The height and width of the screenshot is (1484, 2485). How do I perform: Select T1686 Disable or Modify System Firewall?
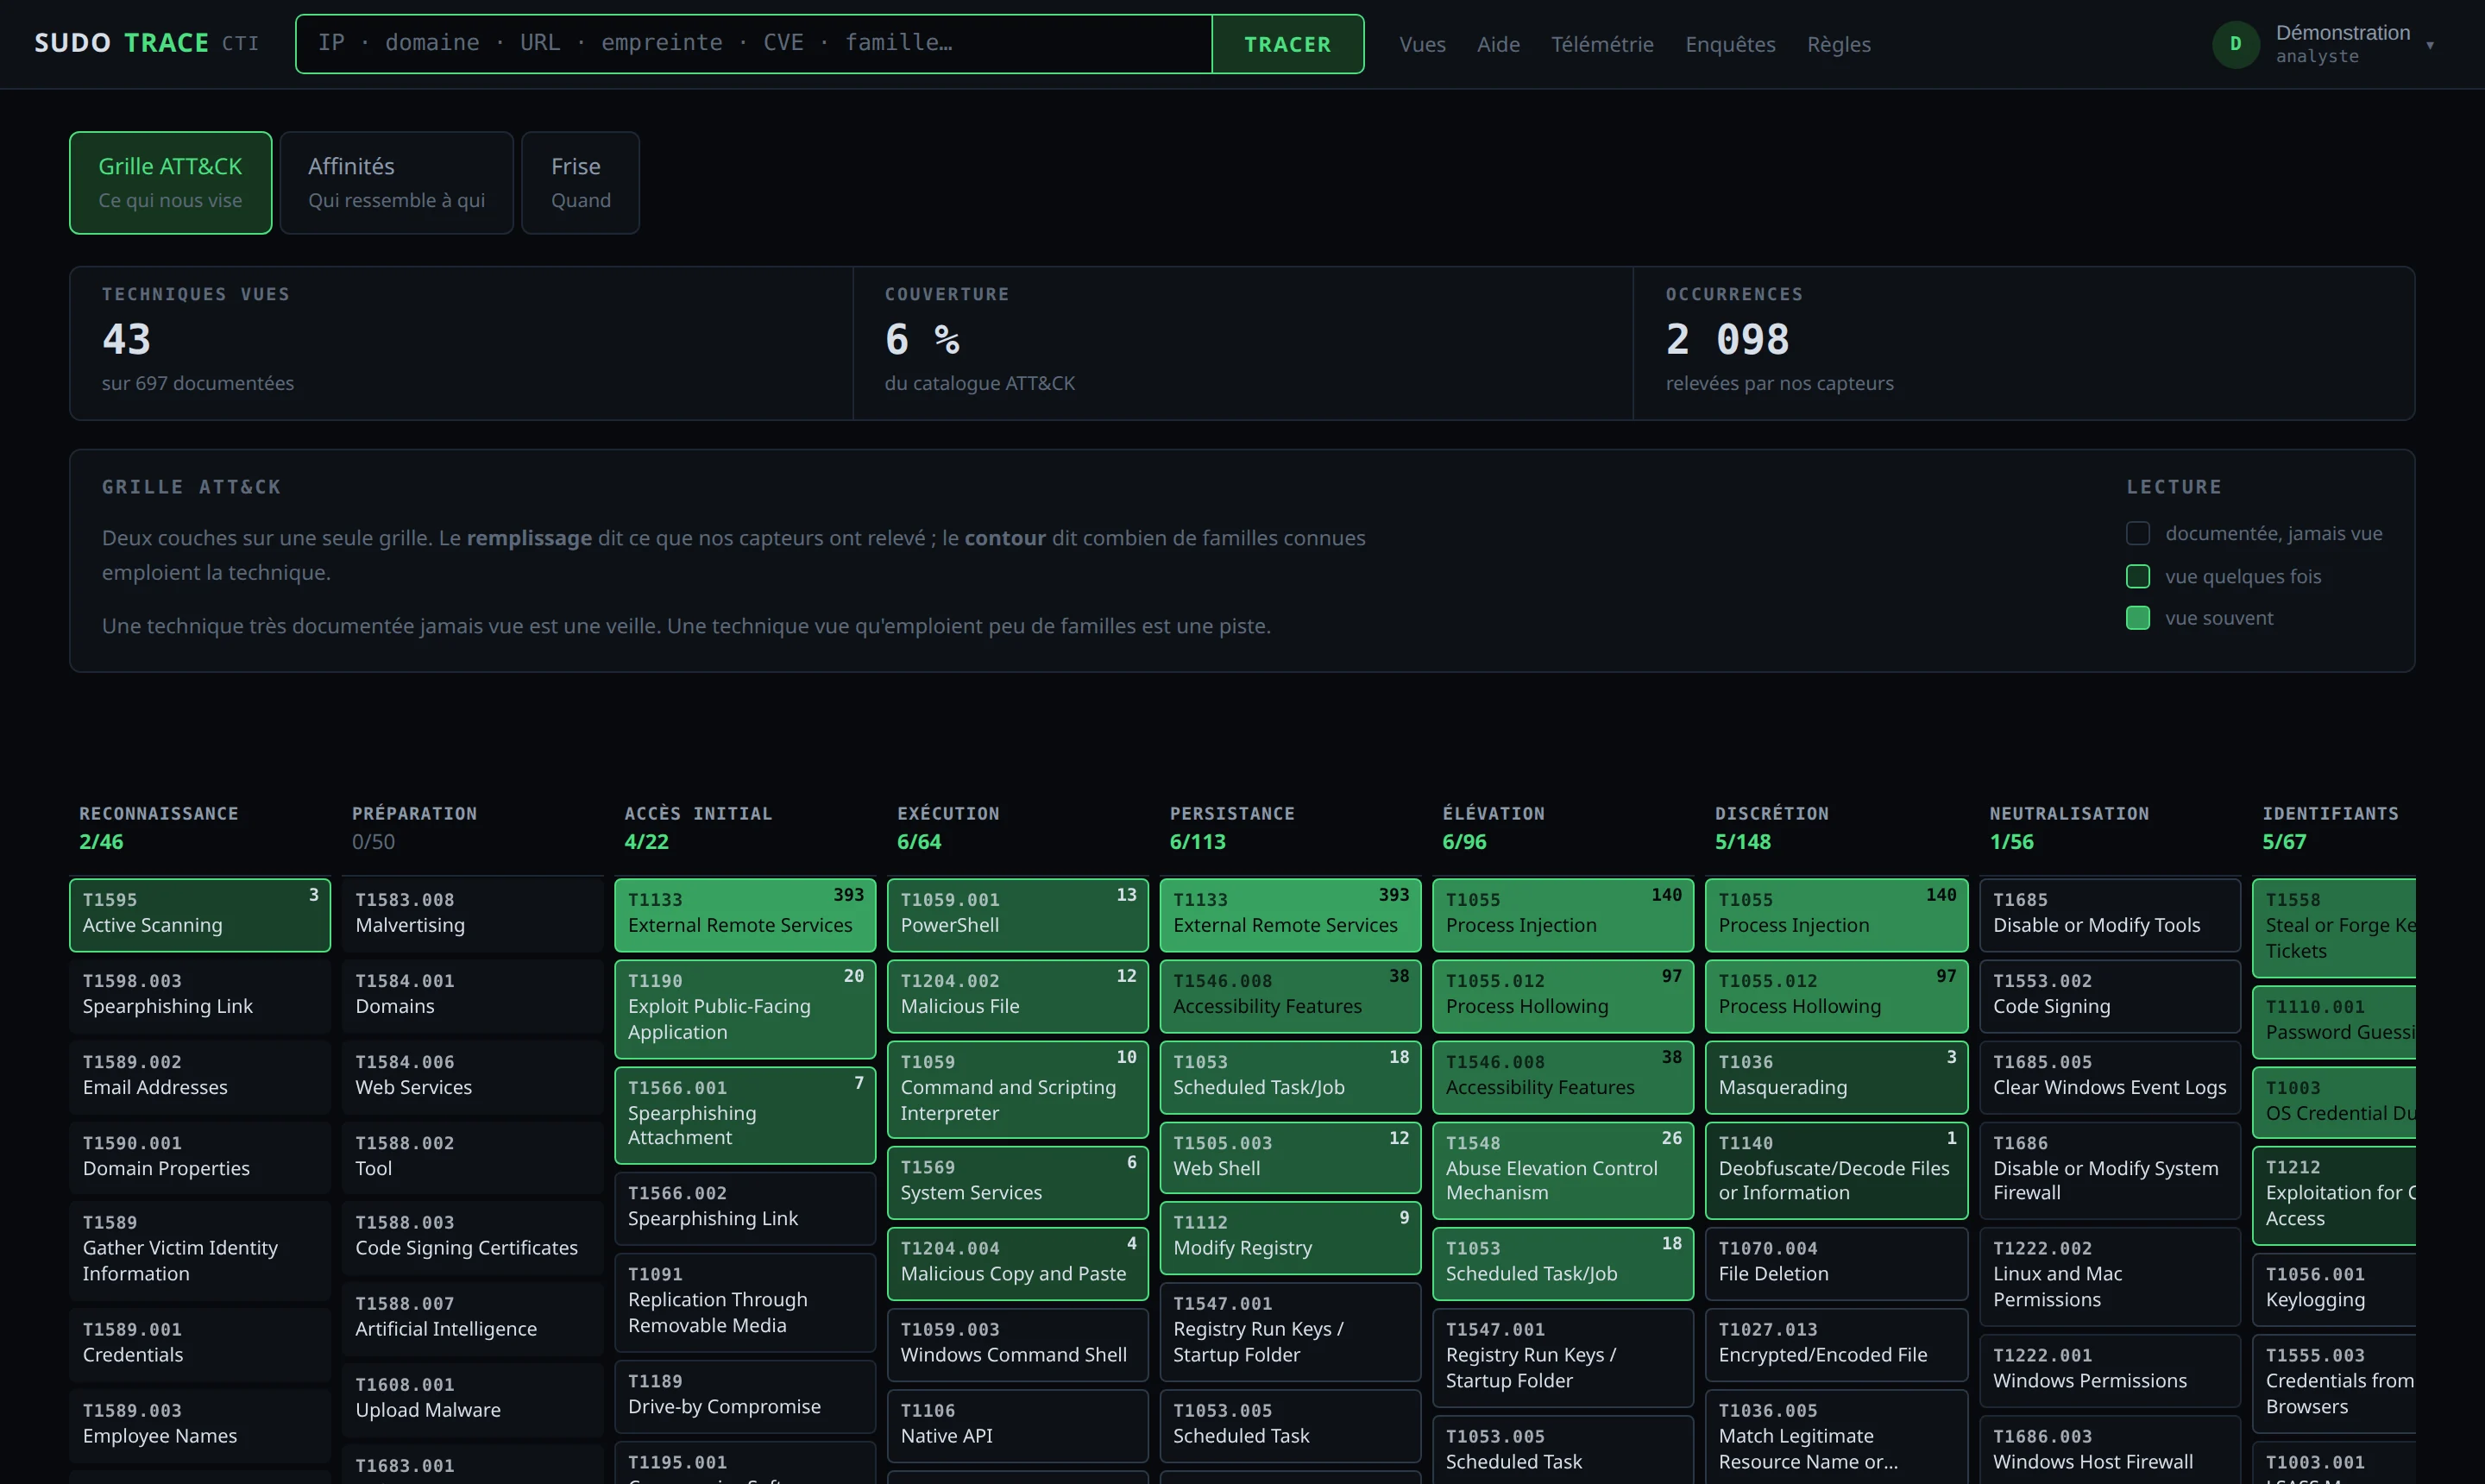point(2110,1169)
